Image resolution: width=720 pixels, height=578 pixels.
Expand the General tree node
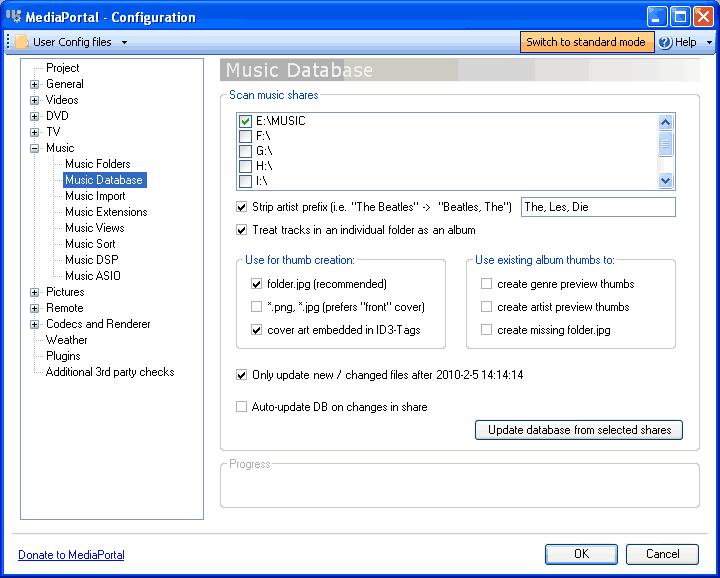[x=34, y=84]
